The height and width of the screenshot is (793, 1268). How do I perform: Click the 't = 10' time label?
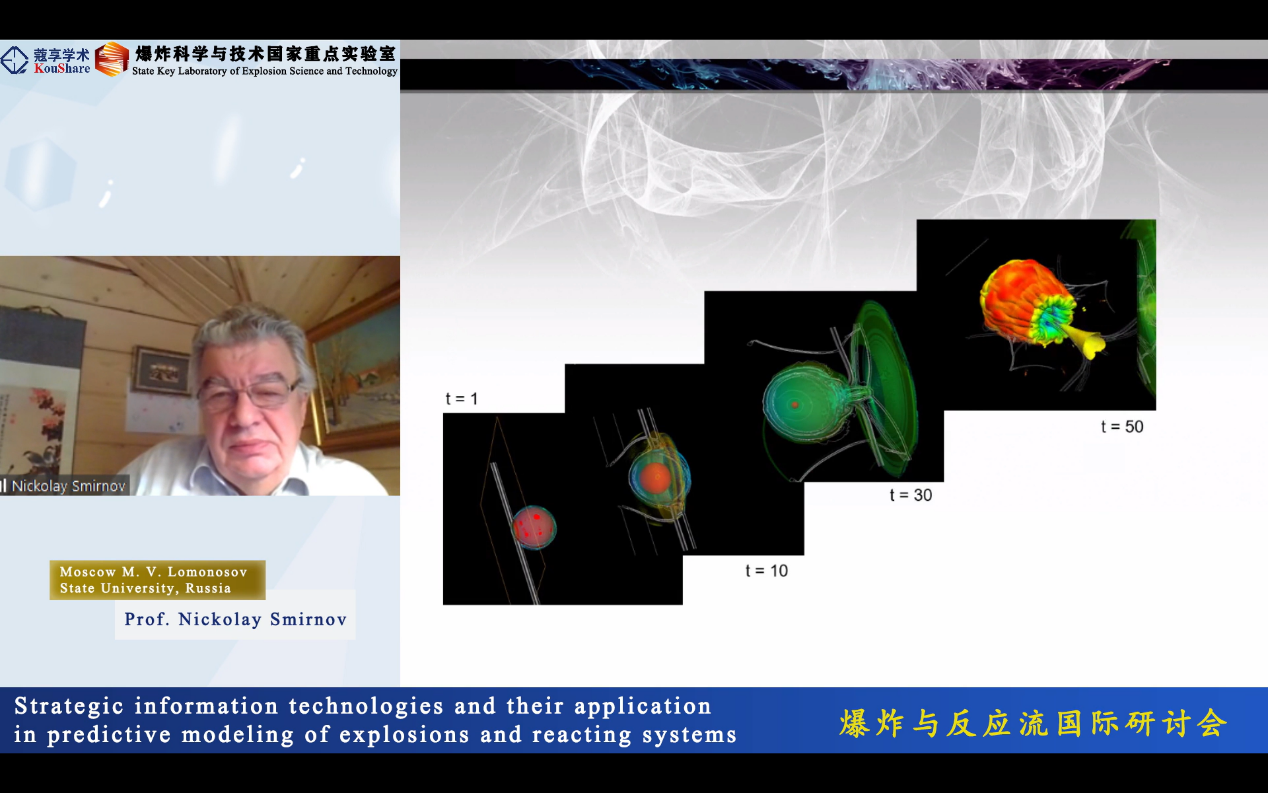tap(766, 571)
